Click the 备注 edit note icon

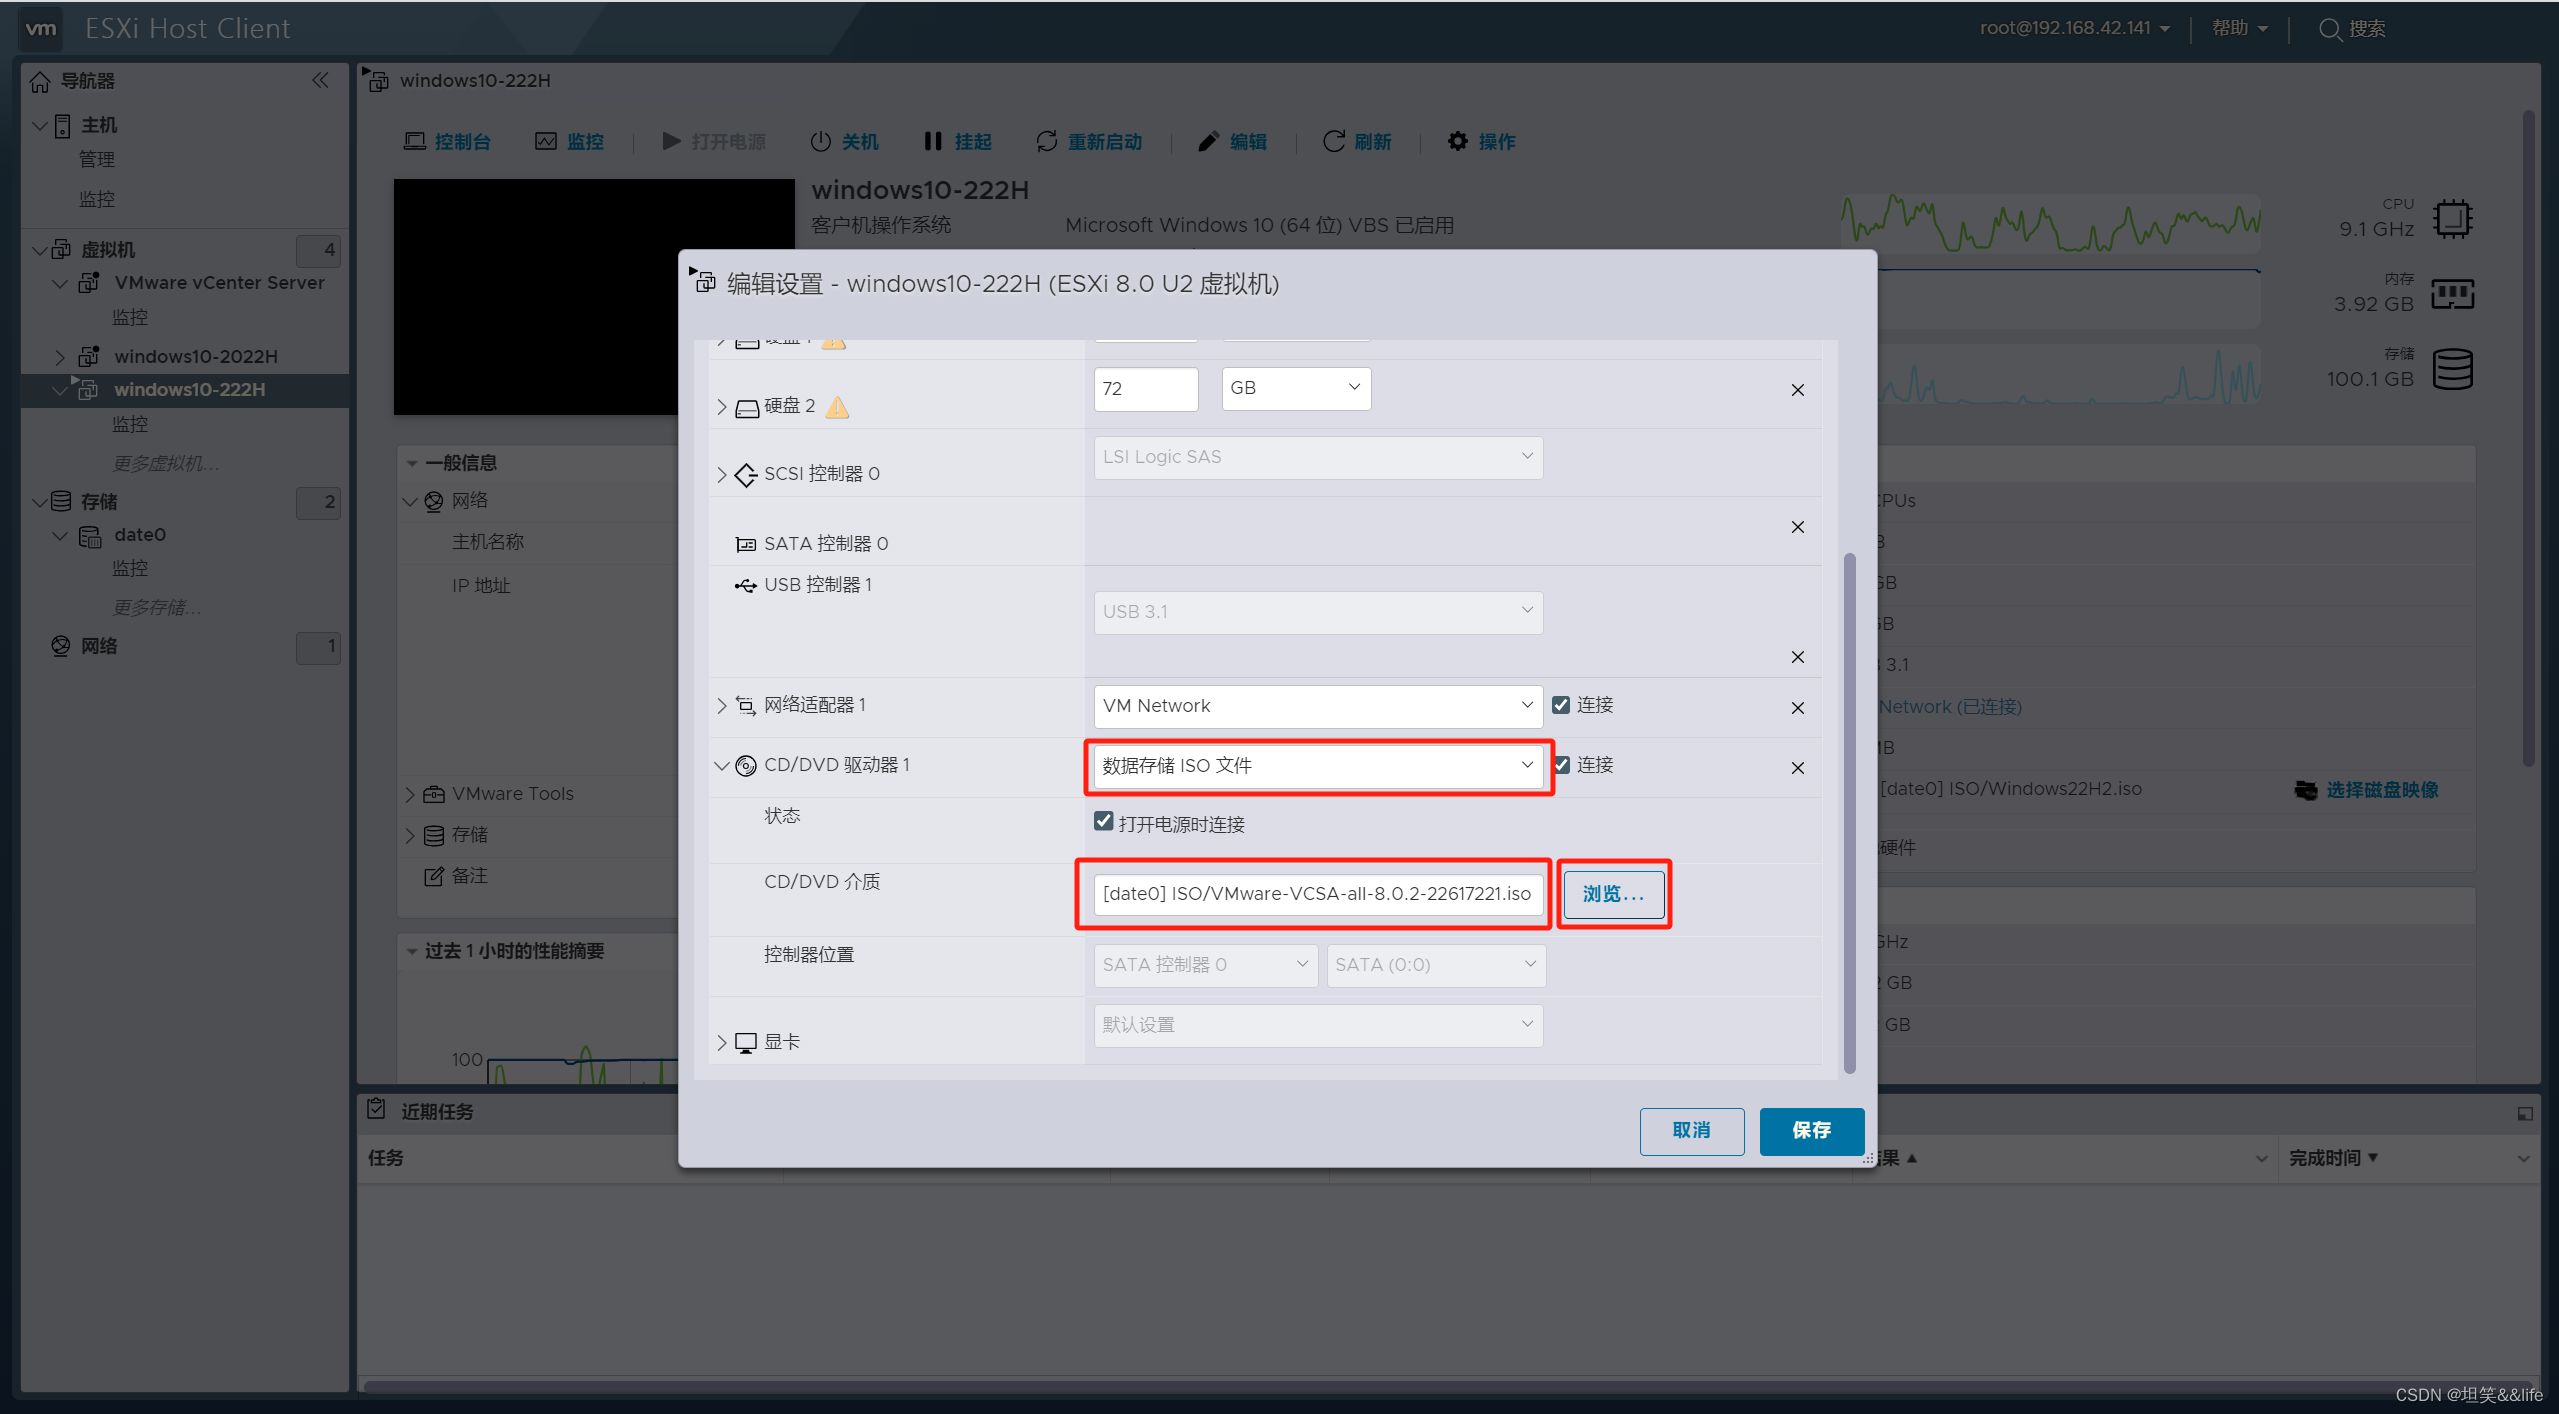pyautogui.click(x=433, y=876)
